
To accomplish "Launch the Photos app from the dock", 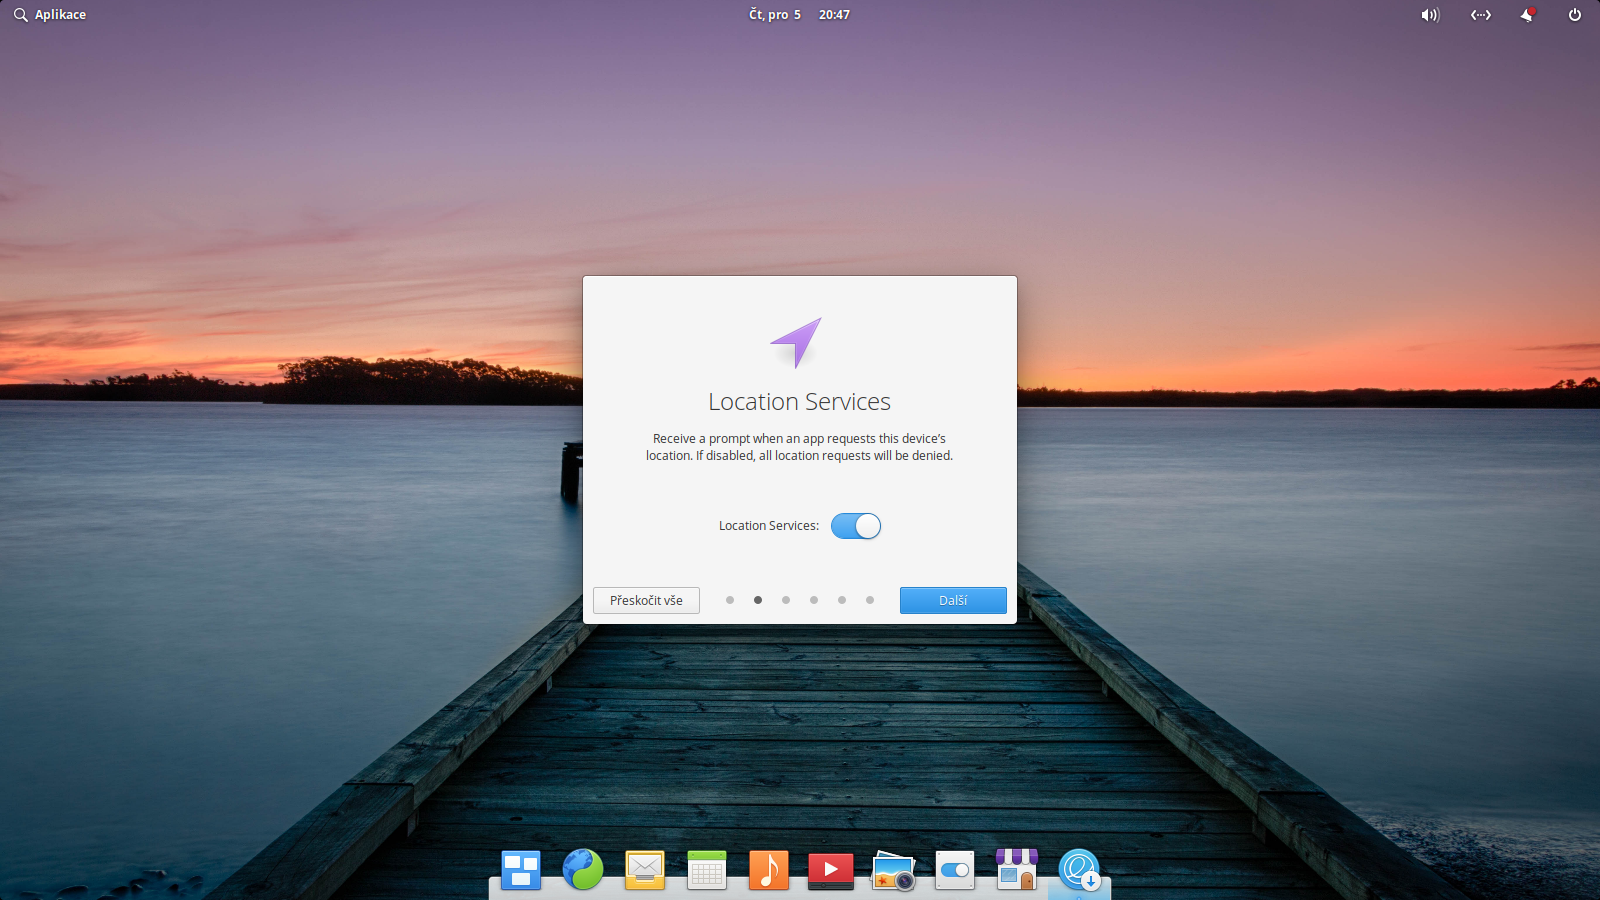I will point(893,871).
